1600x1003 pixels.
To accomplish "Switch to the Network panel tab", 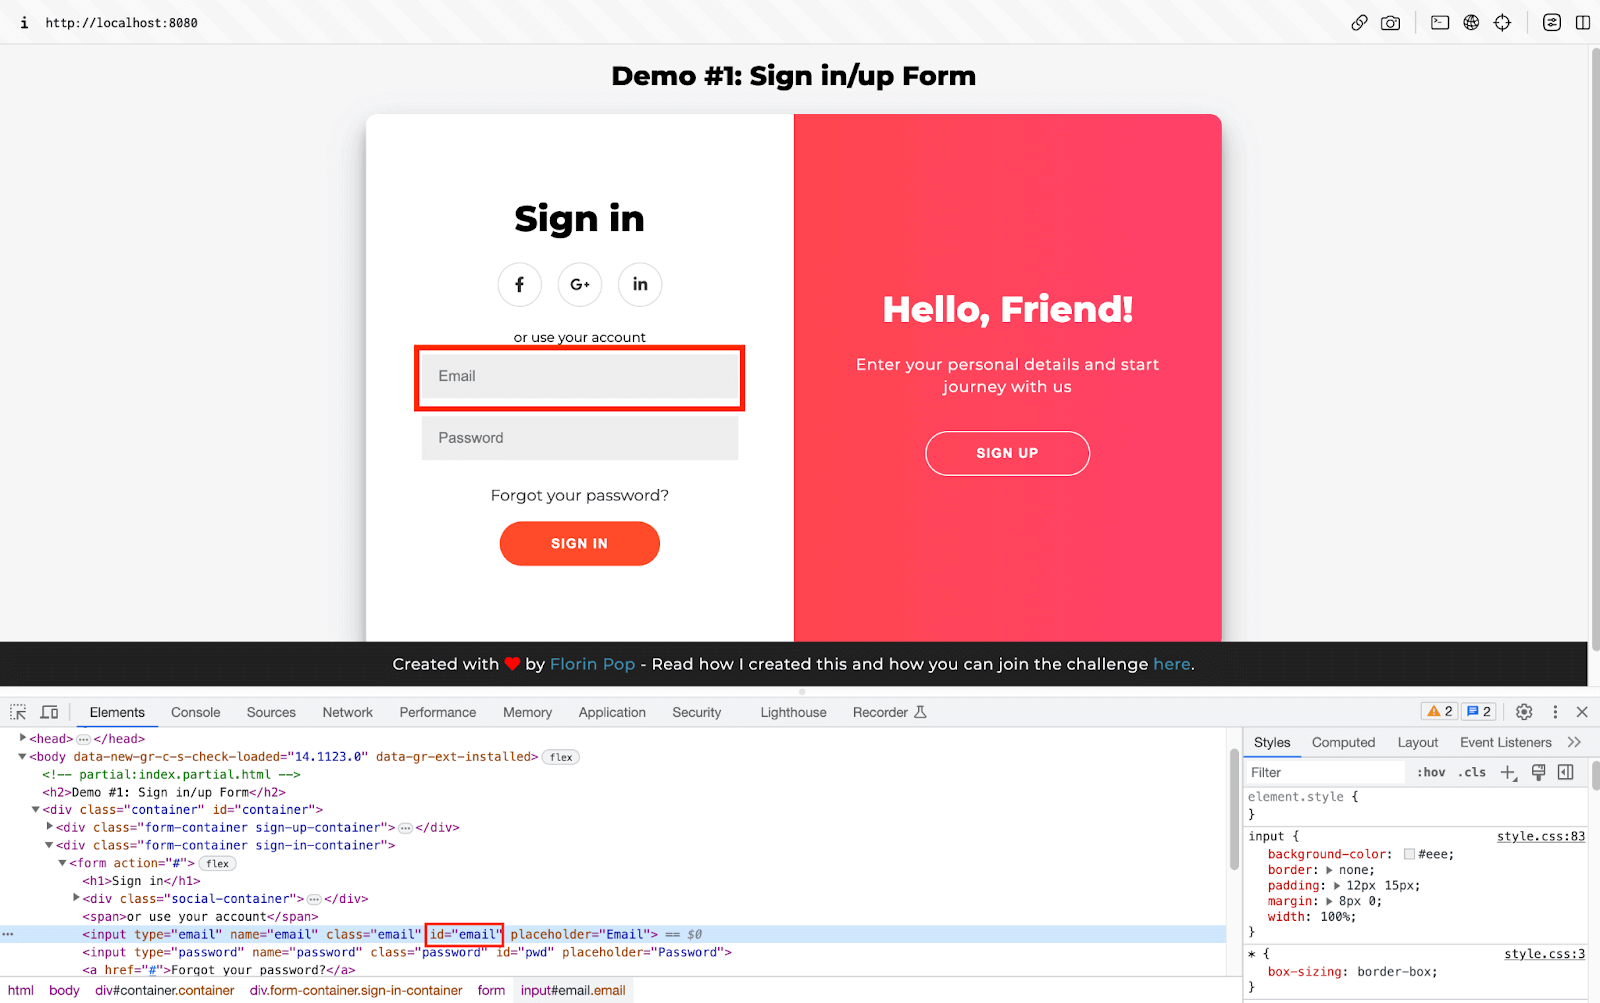I will (x=347, y=712).
